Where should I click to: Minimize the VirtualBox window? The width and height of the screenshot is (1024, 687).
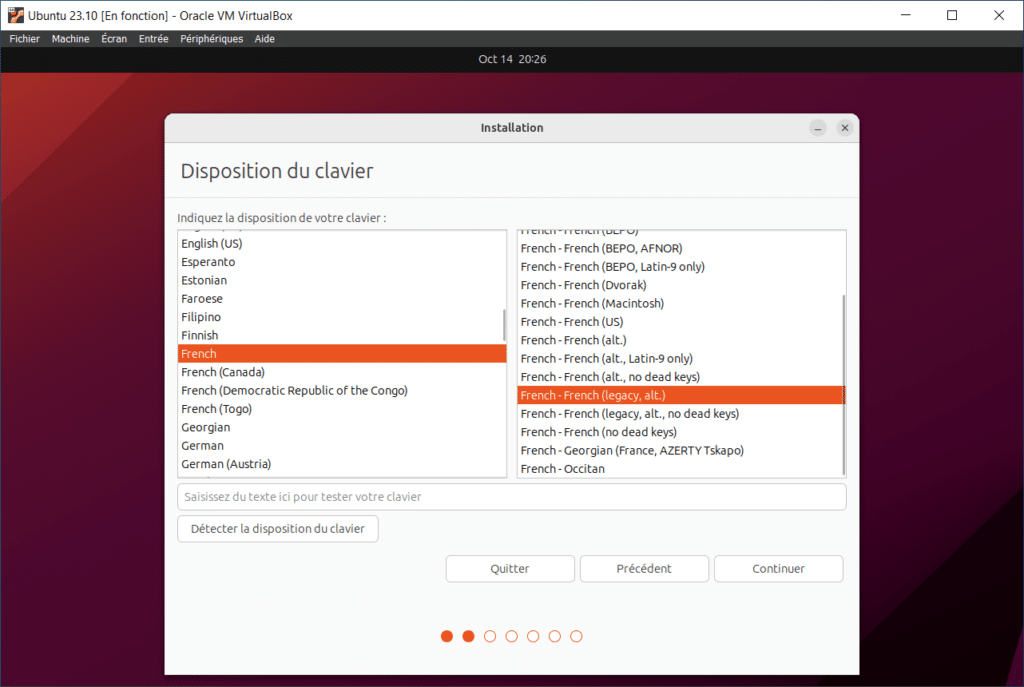[906, 15]
